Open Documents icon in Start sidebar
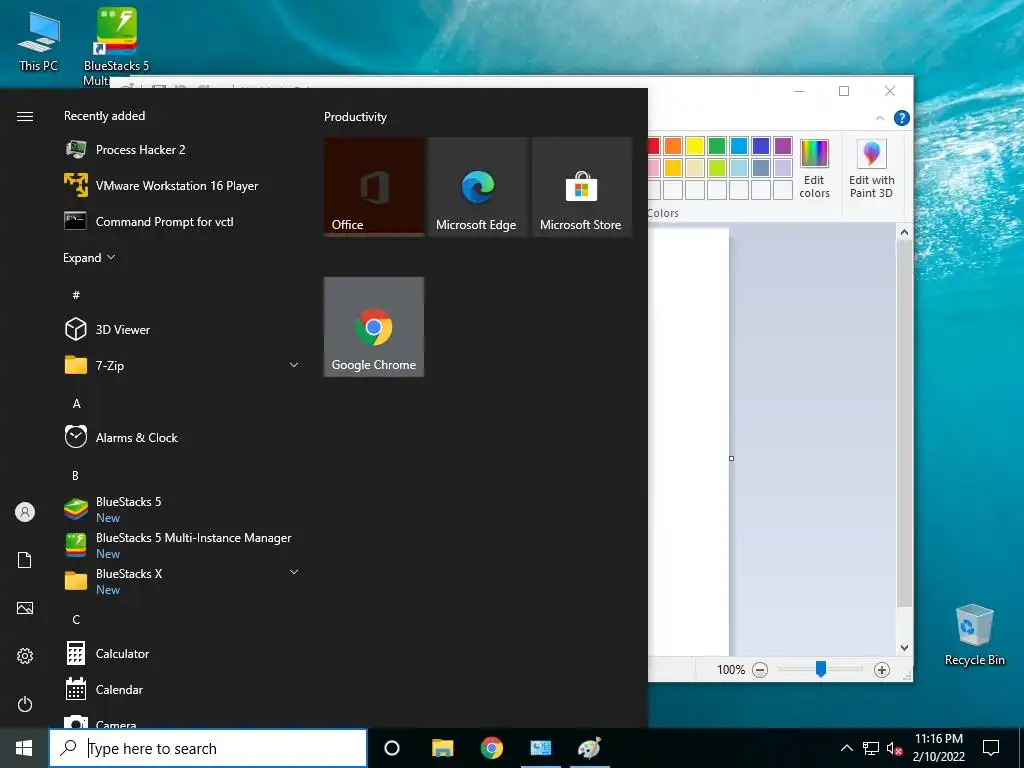The width and height of the screenshot is (1024, 768). [25, 560]
